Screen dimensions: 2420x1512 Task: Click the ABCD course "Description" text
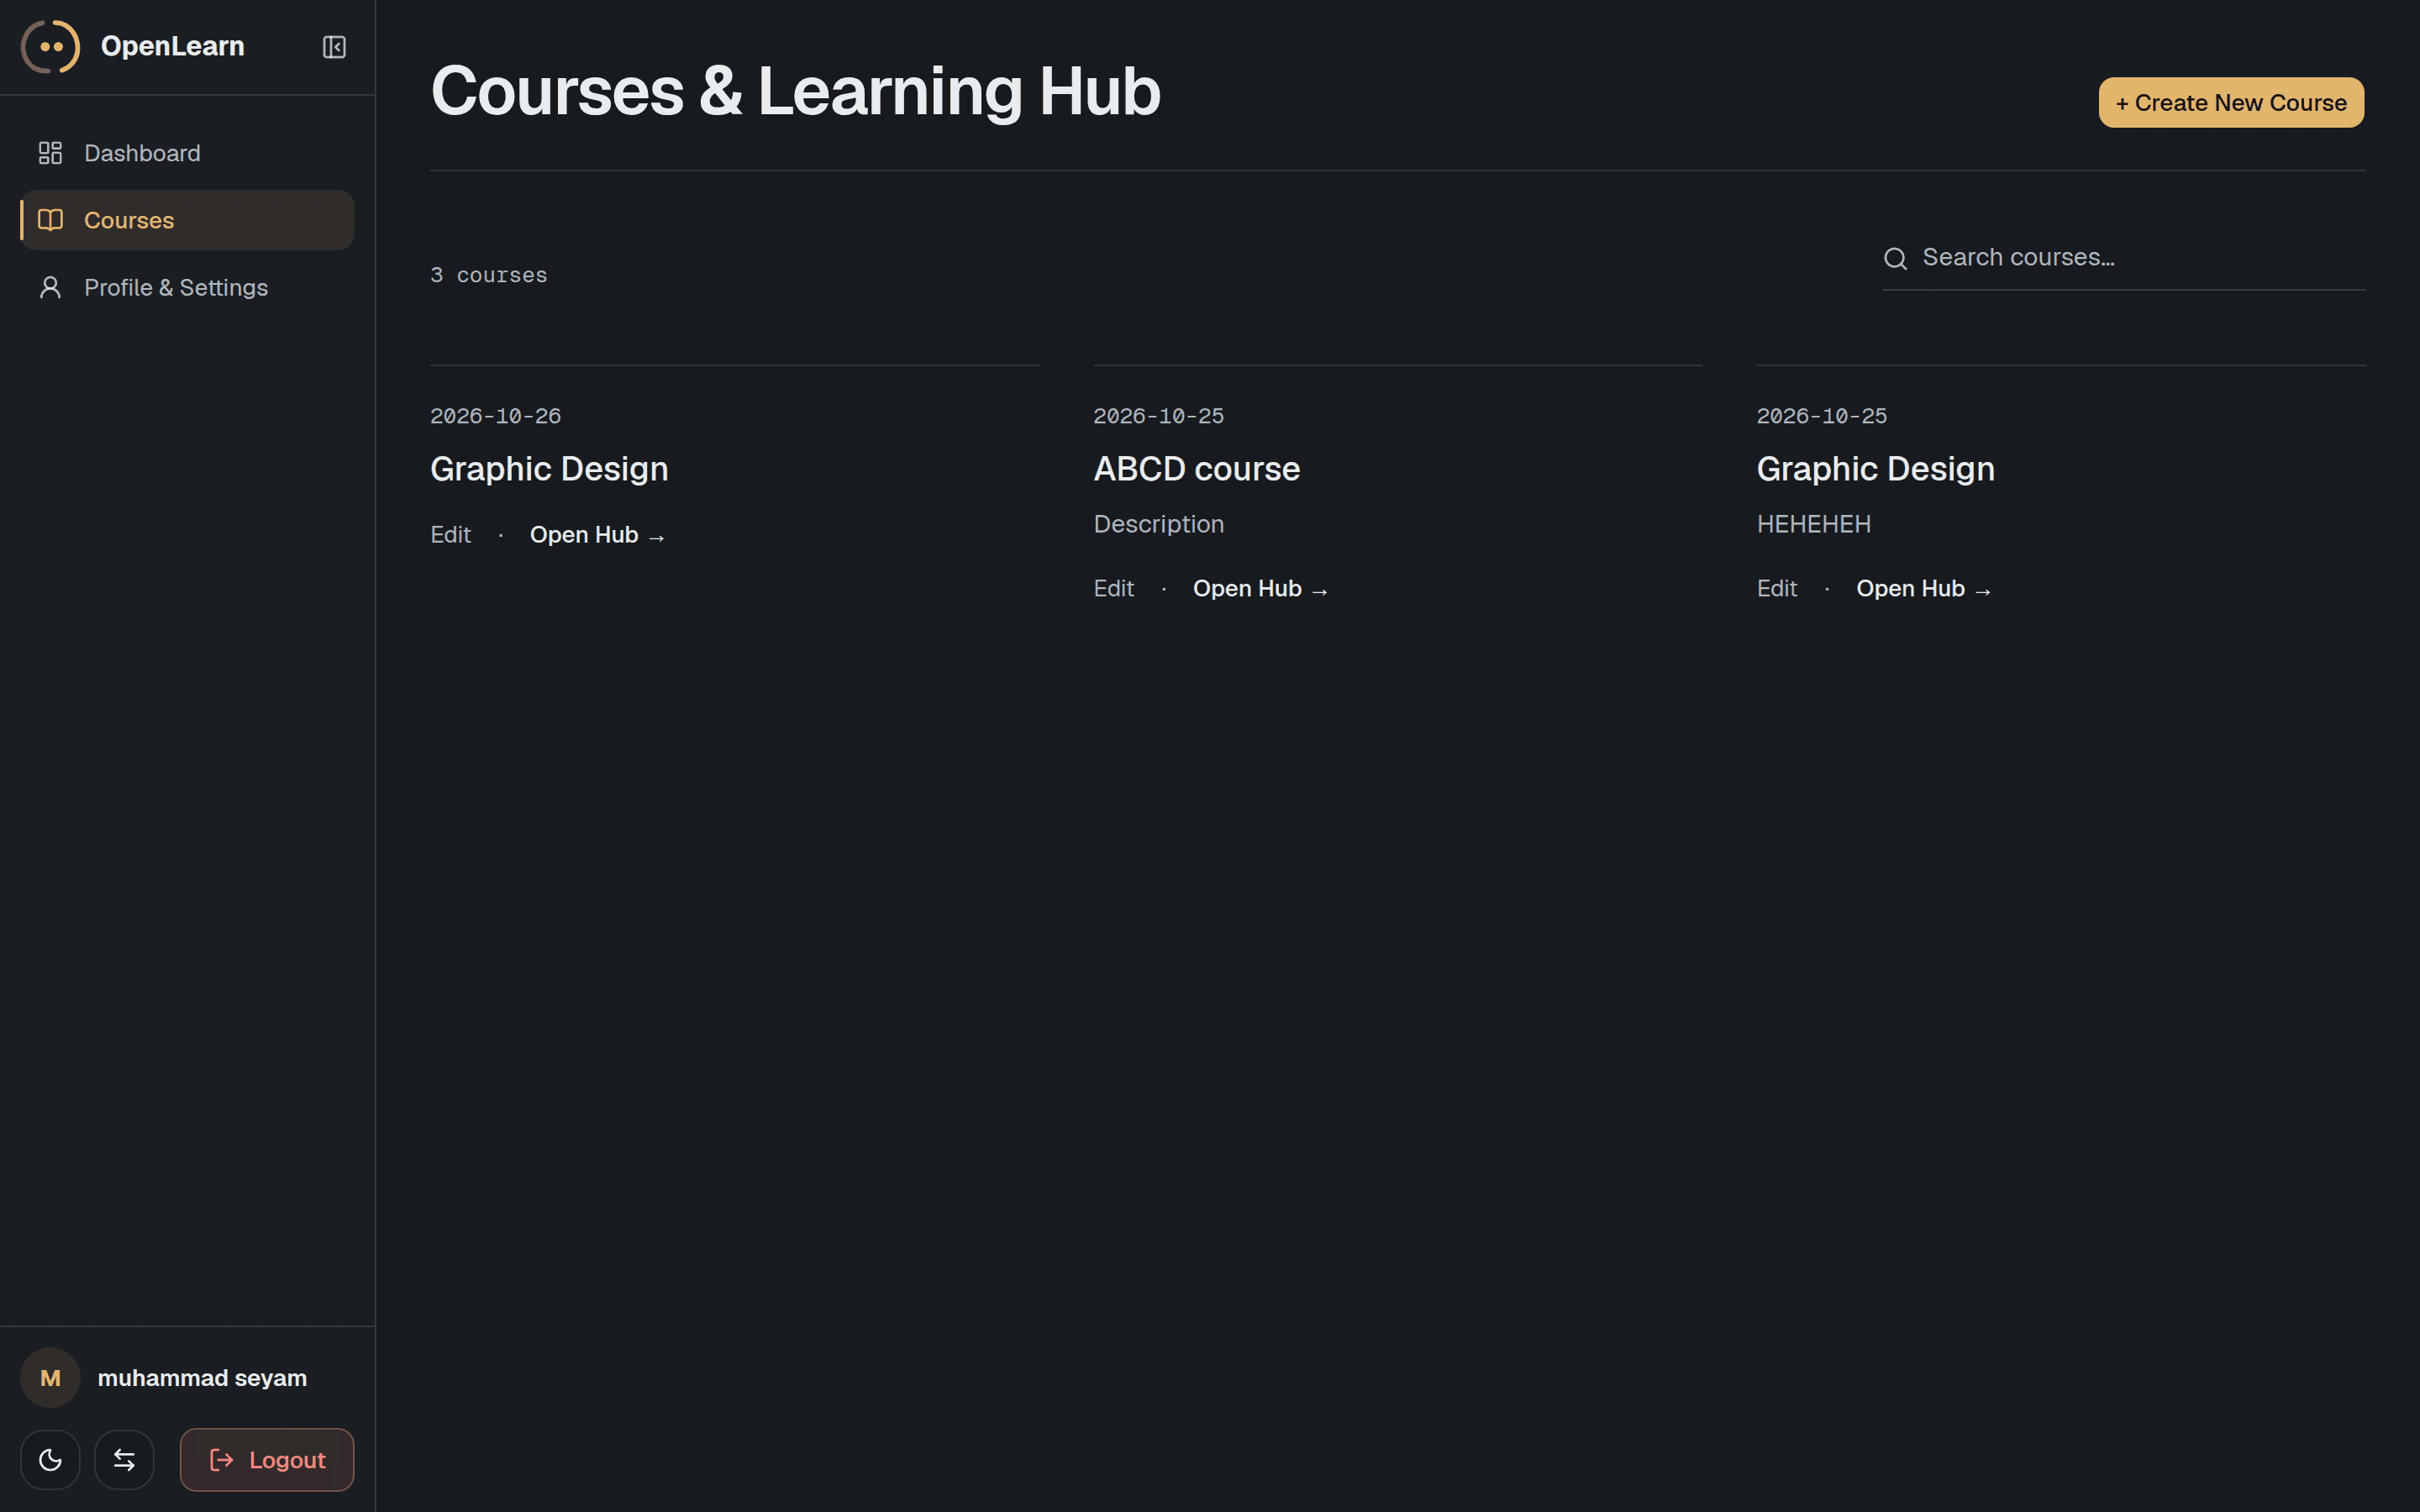[x=1158, y=524]
